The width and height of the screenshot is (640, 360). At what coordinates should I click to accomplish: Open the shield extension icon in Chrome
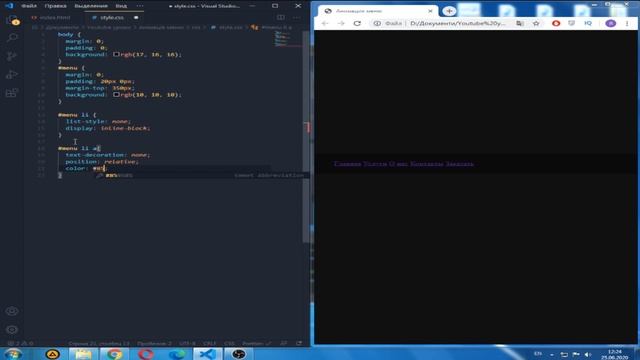tap(571, 24)
